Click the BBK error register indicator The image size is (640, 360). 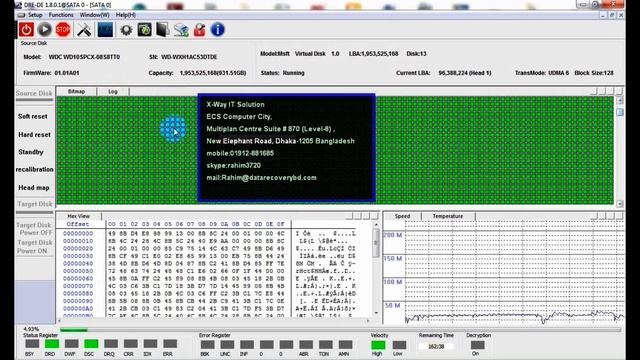coord(207,344)
